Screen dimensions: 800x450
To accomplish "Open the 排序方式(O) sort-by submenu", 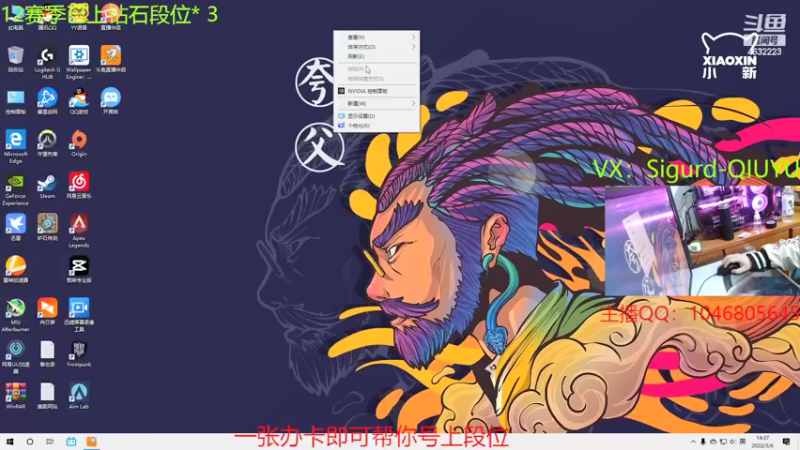I will click(x=377, y=47).
